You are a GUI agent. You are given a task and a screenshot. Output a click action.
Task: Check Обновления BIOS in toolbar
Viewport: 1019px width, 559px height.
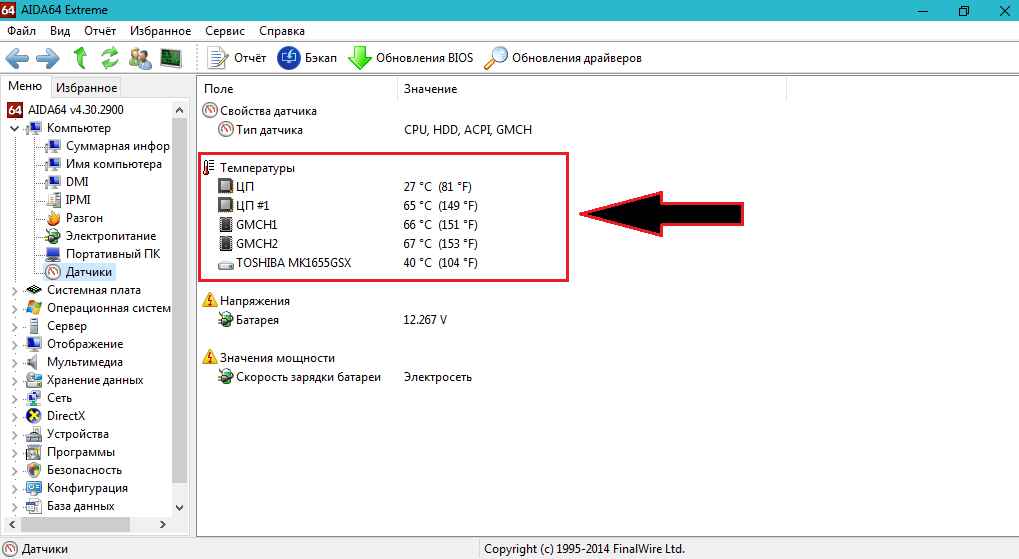click(x=411, y=58)
